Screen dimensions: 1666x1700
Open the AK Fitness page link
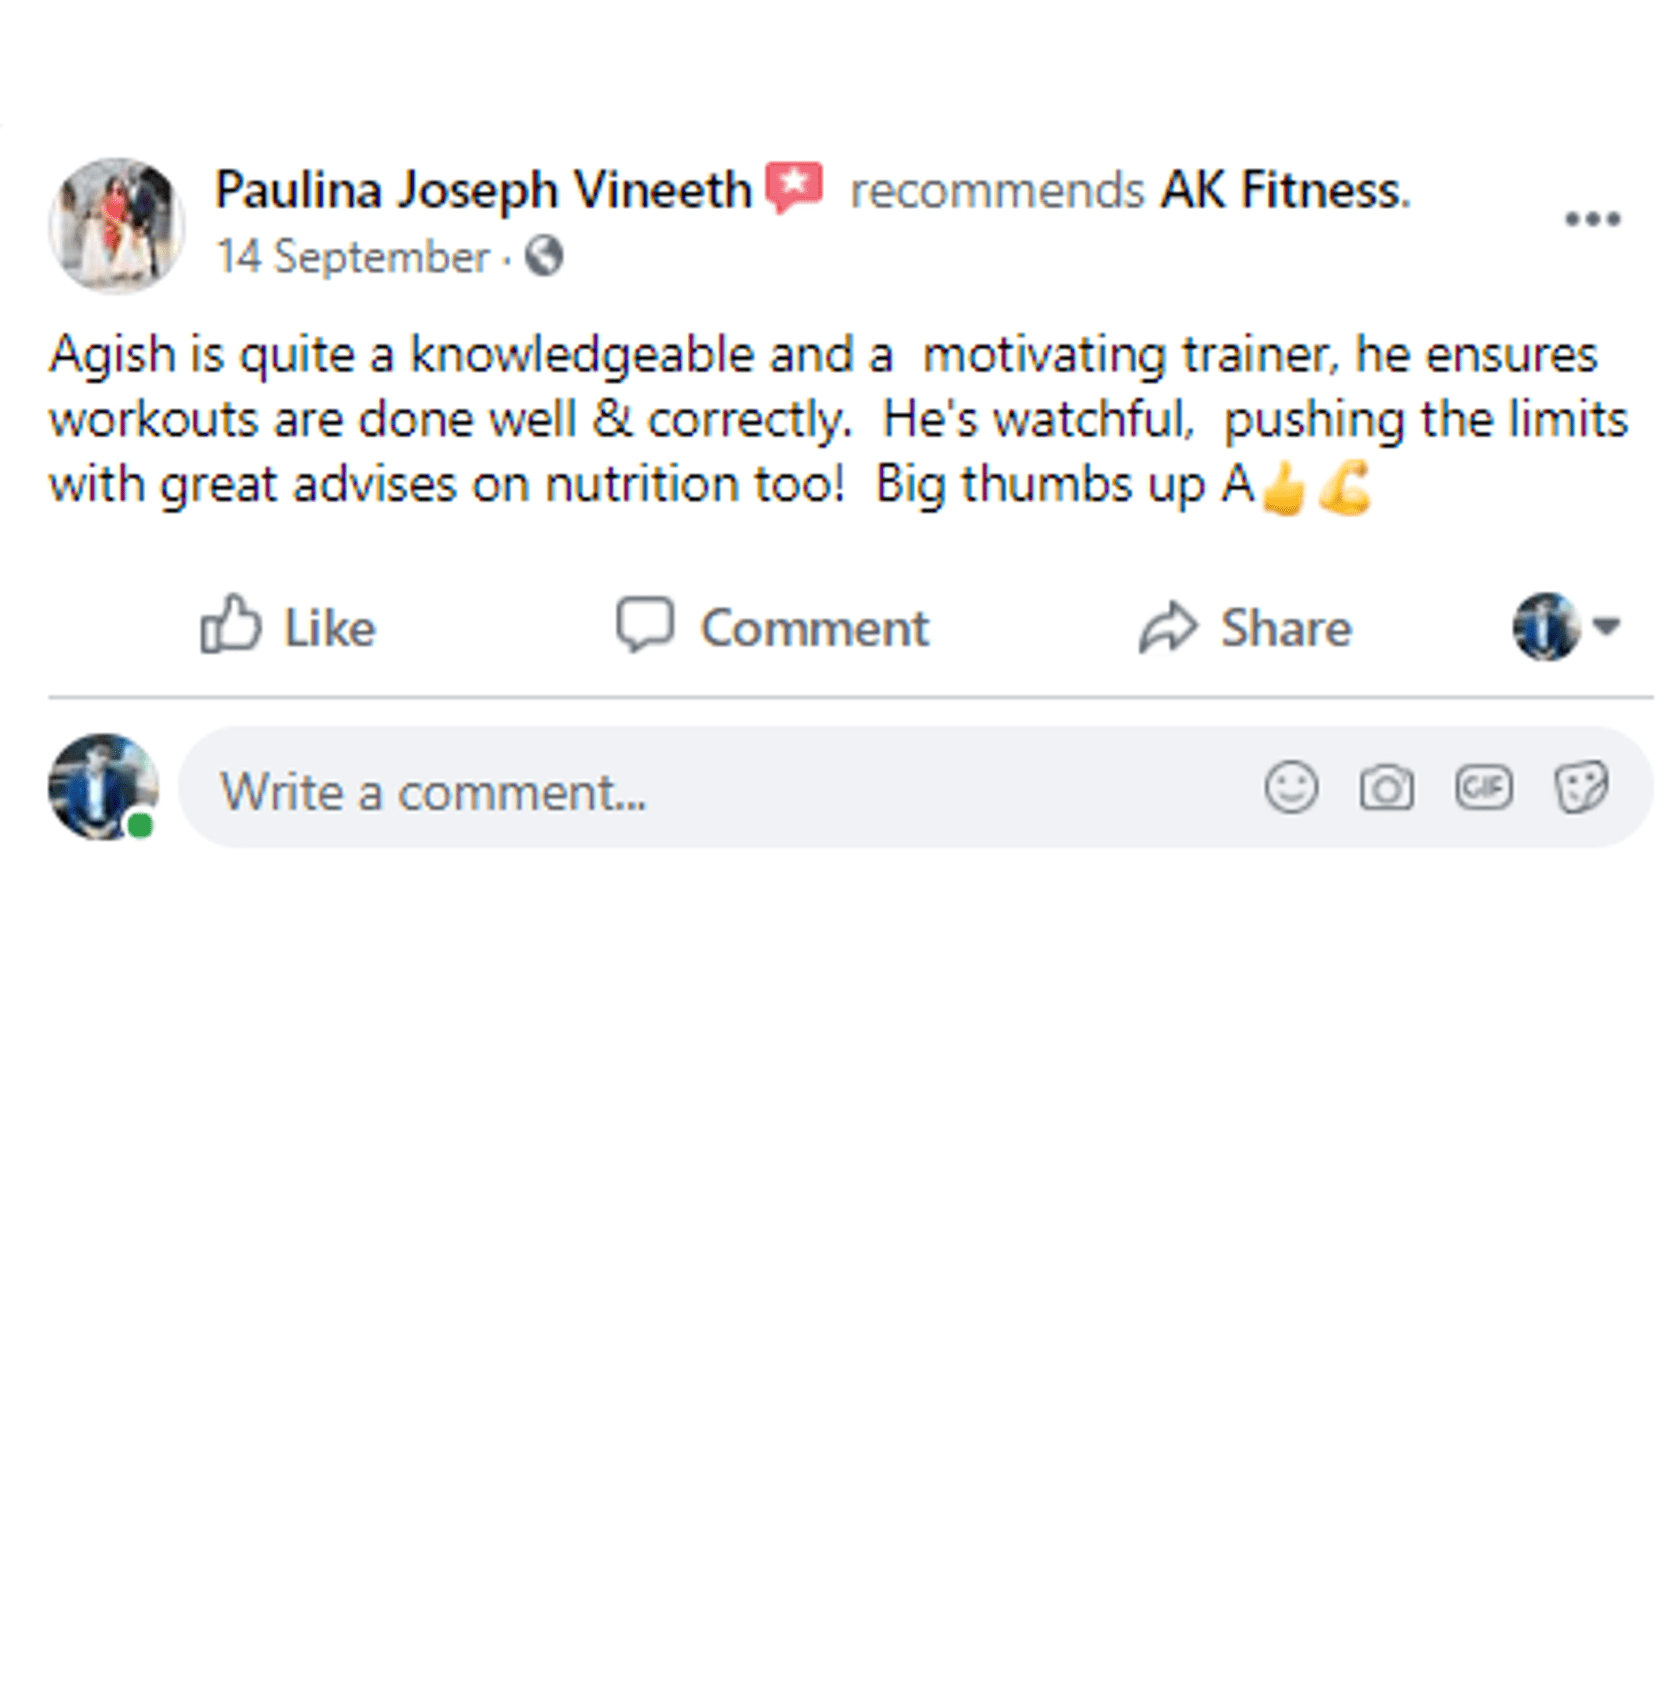point(1284,189)
